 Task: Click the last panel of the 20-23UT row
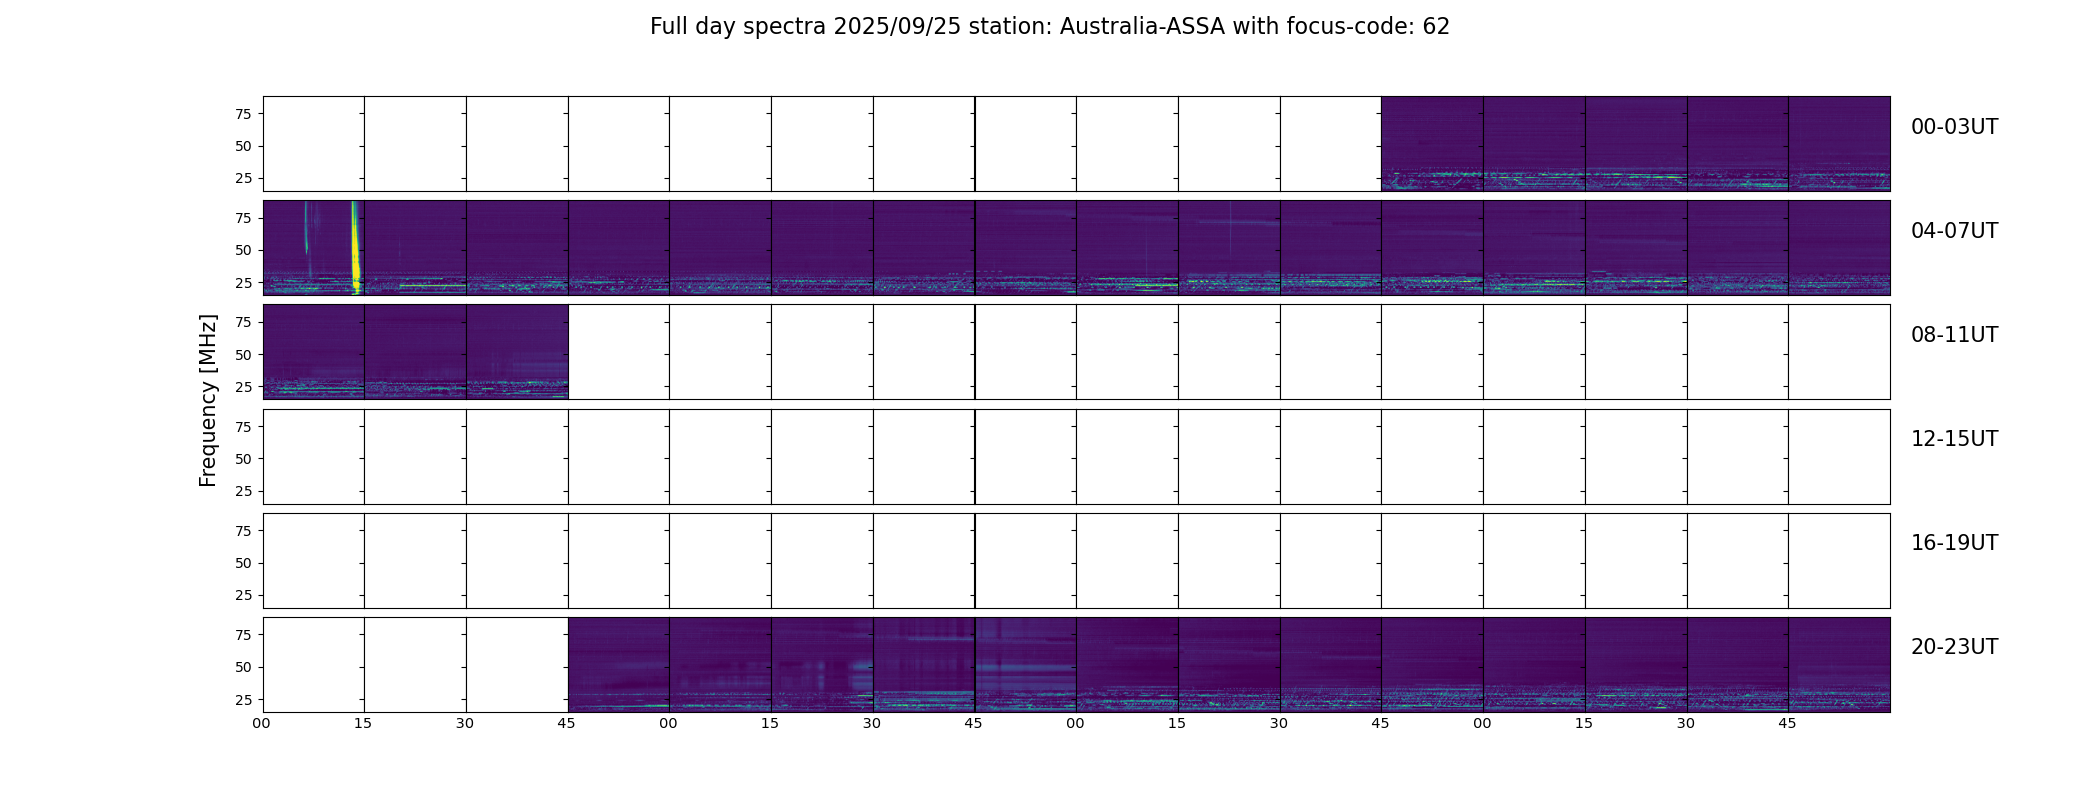tap(1839, 665)
